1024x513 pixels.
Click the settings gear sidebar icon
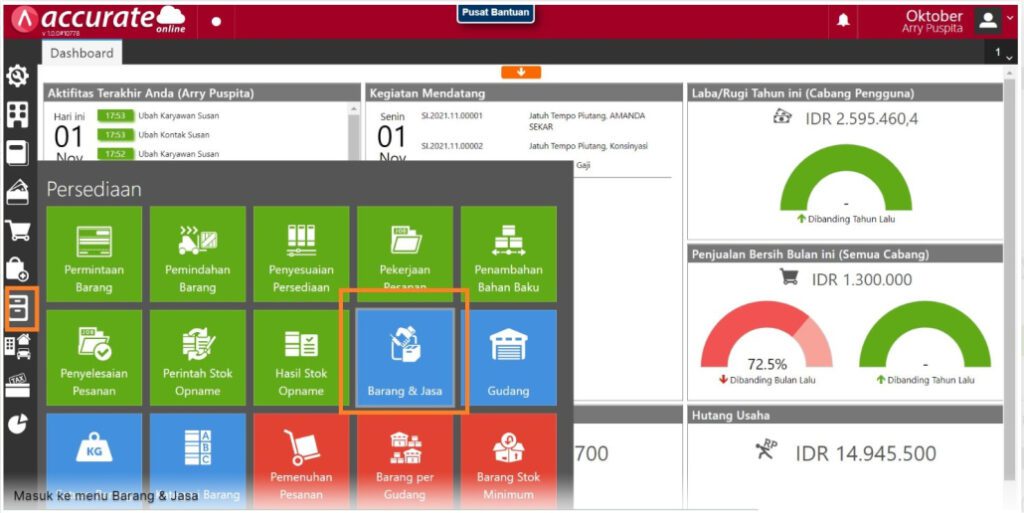17,77
